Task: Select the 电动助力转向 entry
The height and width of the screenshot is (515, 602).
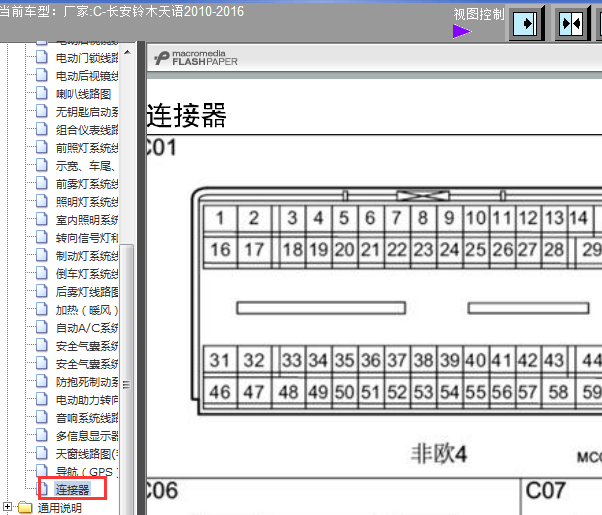Action: pos(86,399)
